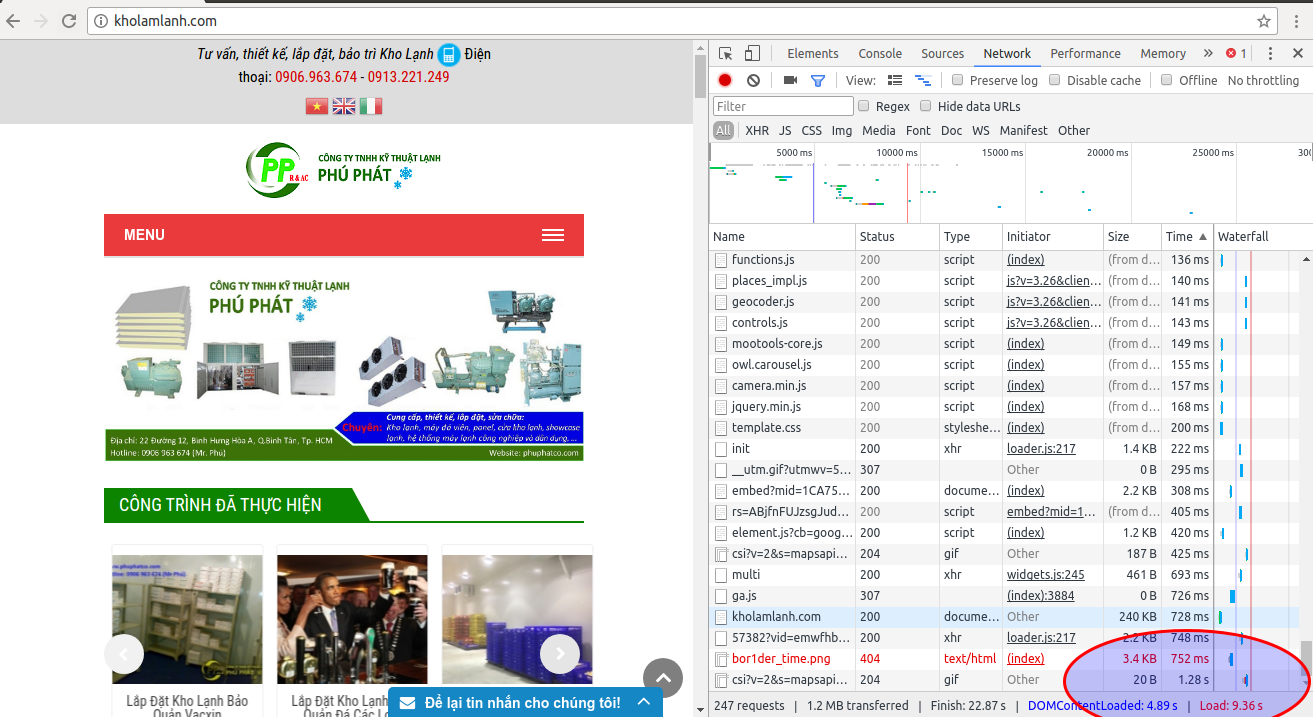Open the Elements tab
Image resolution: width=1313 pixels, height=717 pixels.
[813, 54]
